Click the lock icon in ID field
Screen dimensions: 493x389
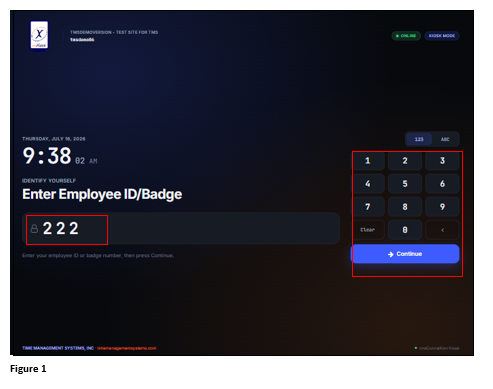pyautogui.click(x=34, y=229)
